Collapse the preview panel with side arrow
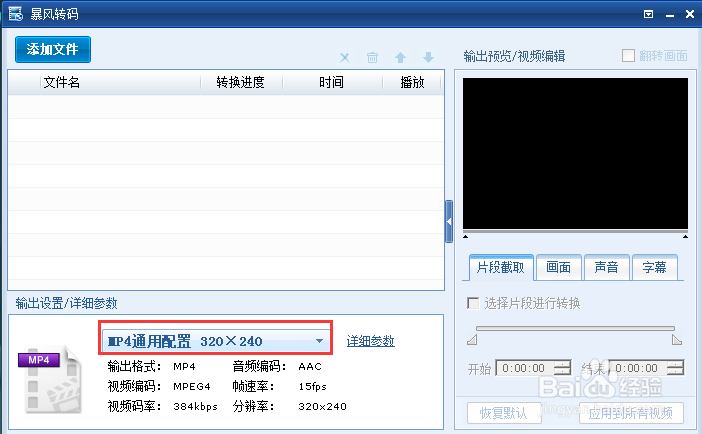Image resolution: width=702 pixels, height=434 pixels. click(x=449, y=222)
